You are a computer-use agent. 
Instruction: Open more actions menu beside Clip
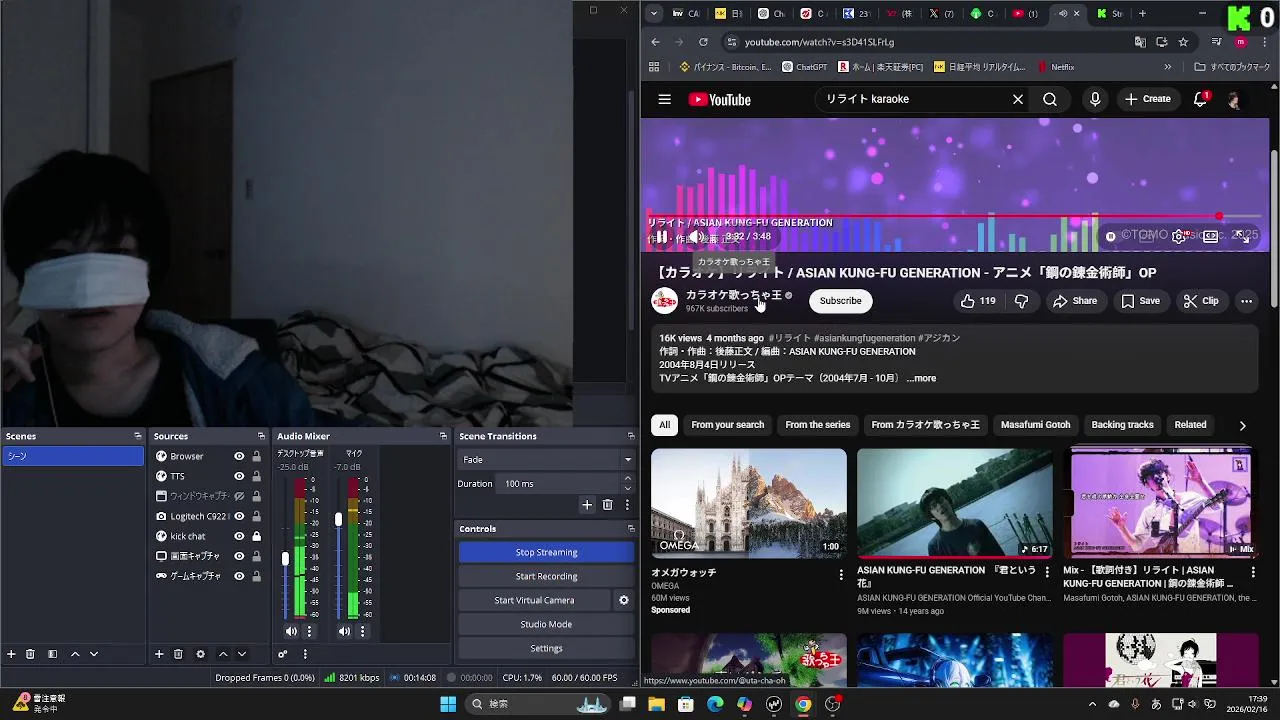pyautogui.click(x=1246, y=301)
